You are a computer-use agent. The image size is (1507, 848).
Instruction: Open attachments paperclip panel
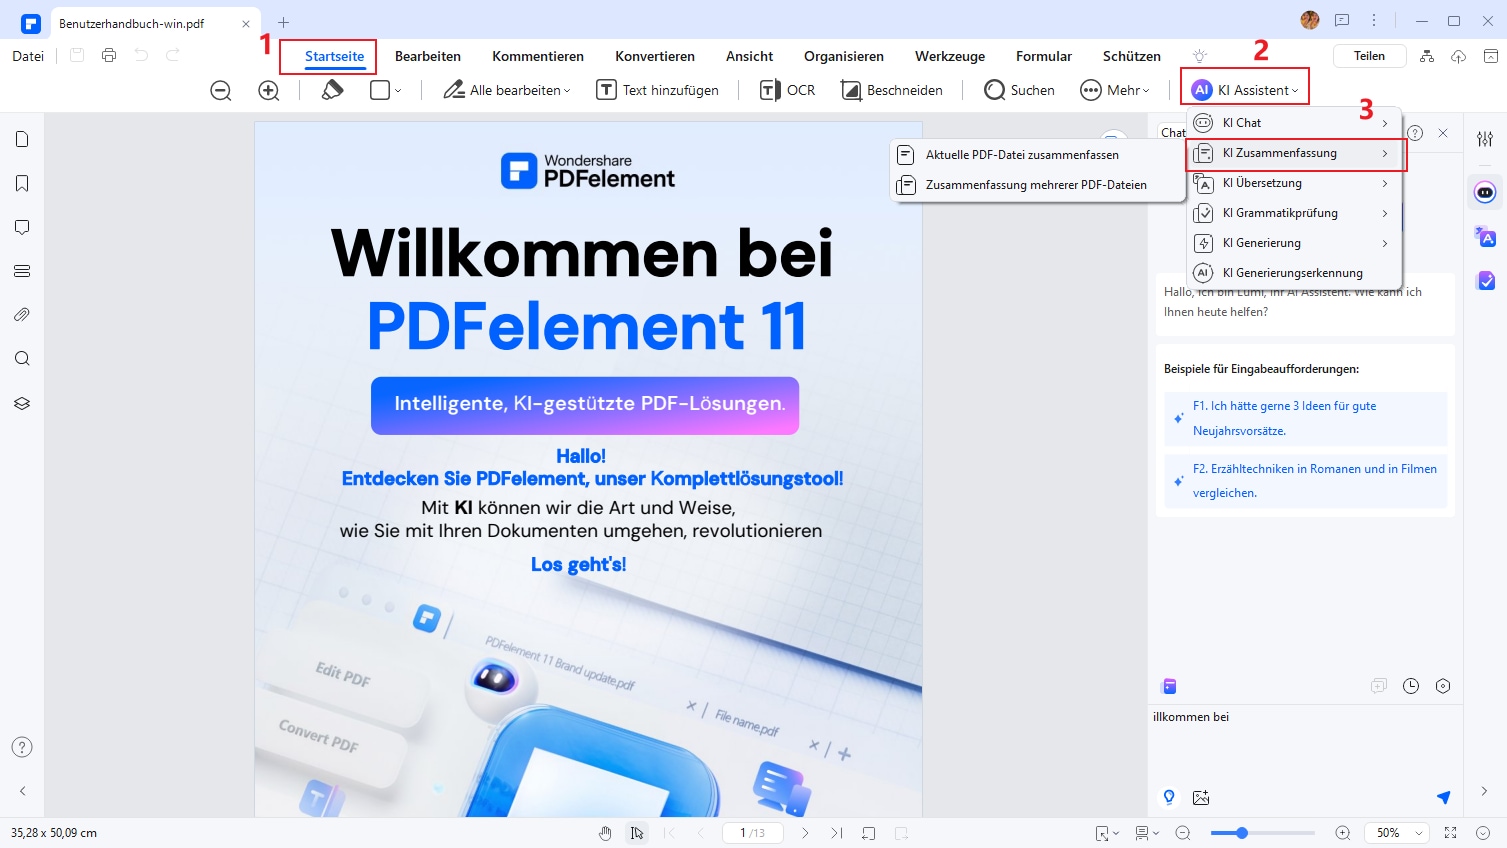pyautogui.click(x=22, y=315)
